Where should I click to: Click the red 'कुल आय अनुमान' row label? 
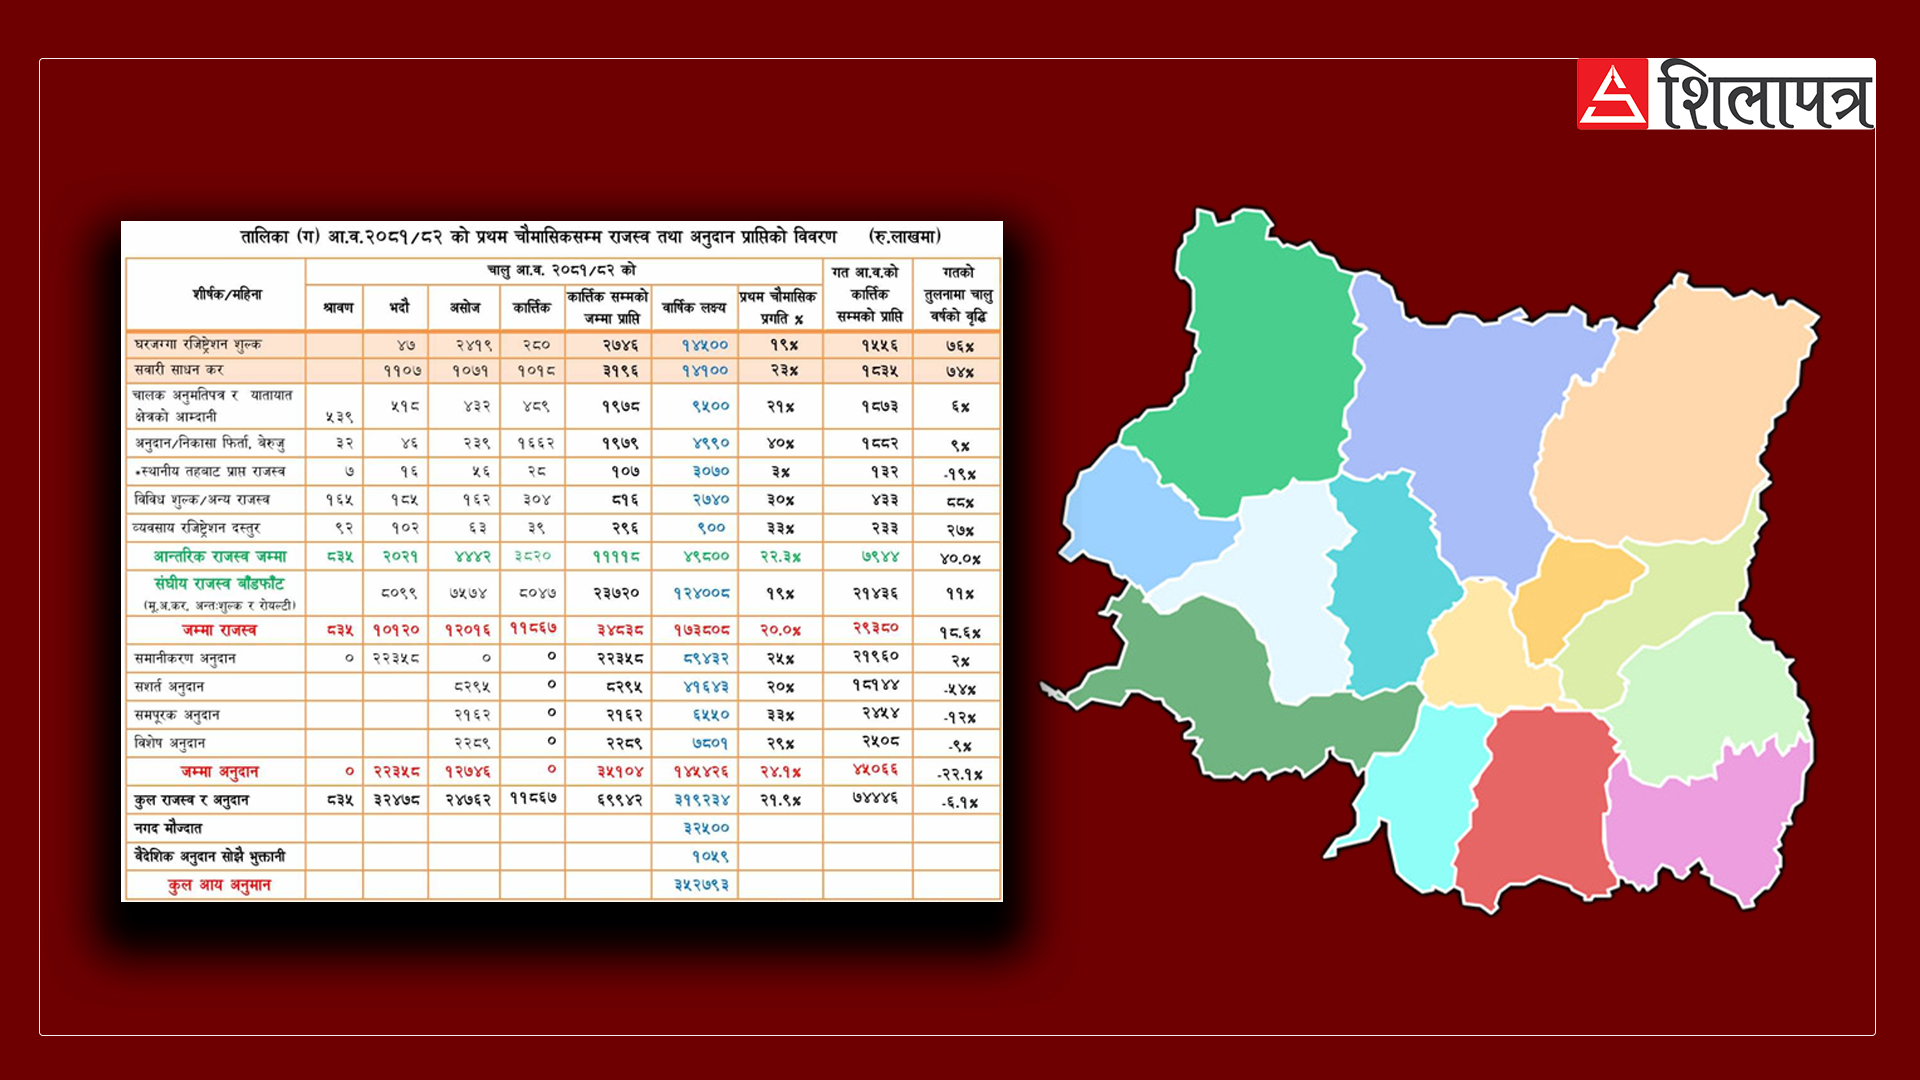(x=219, y=885)
